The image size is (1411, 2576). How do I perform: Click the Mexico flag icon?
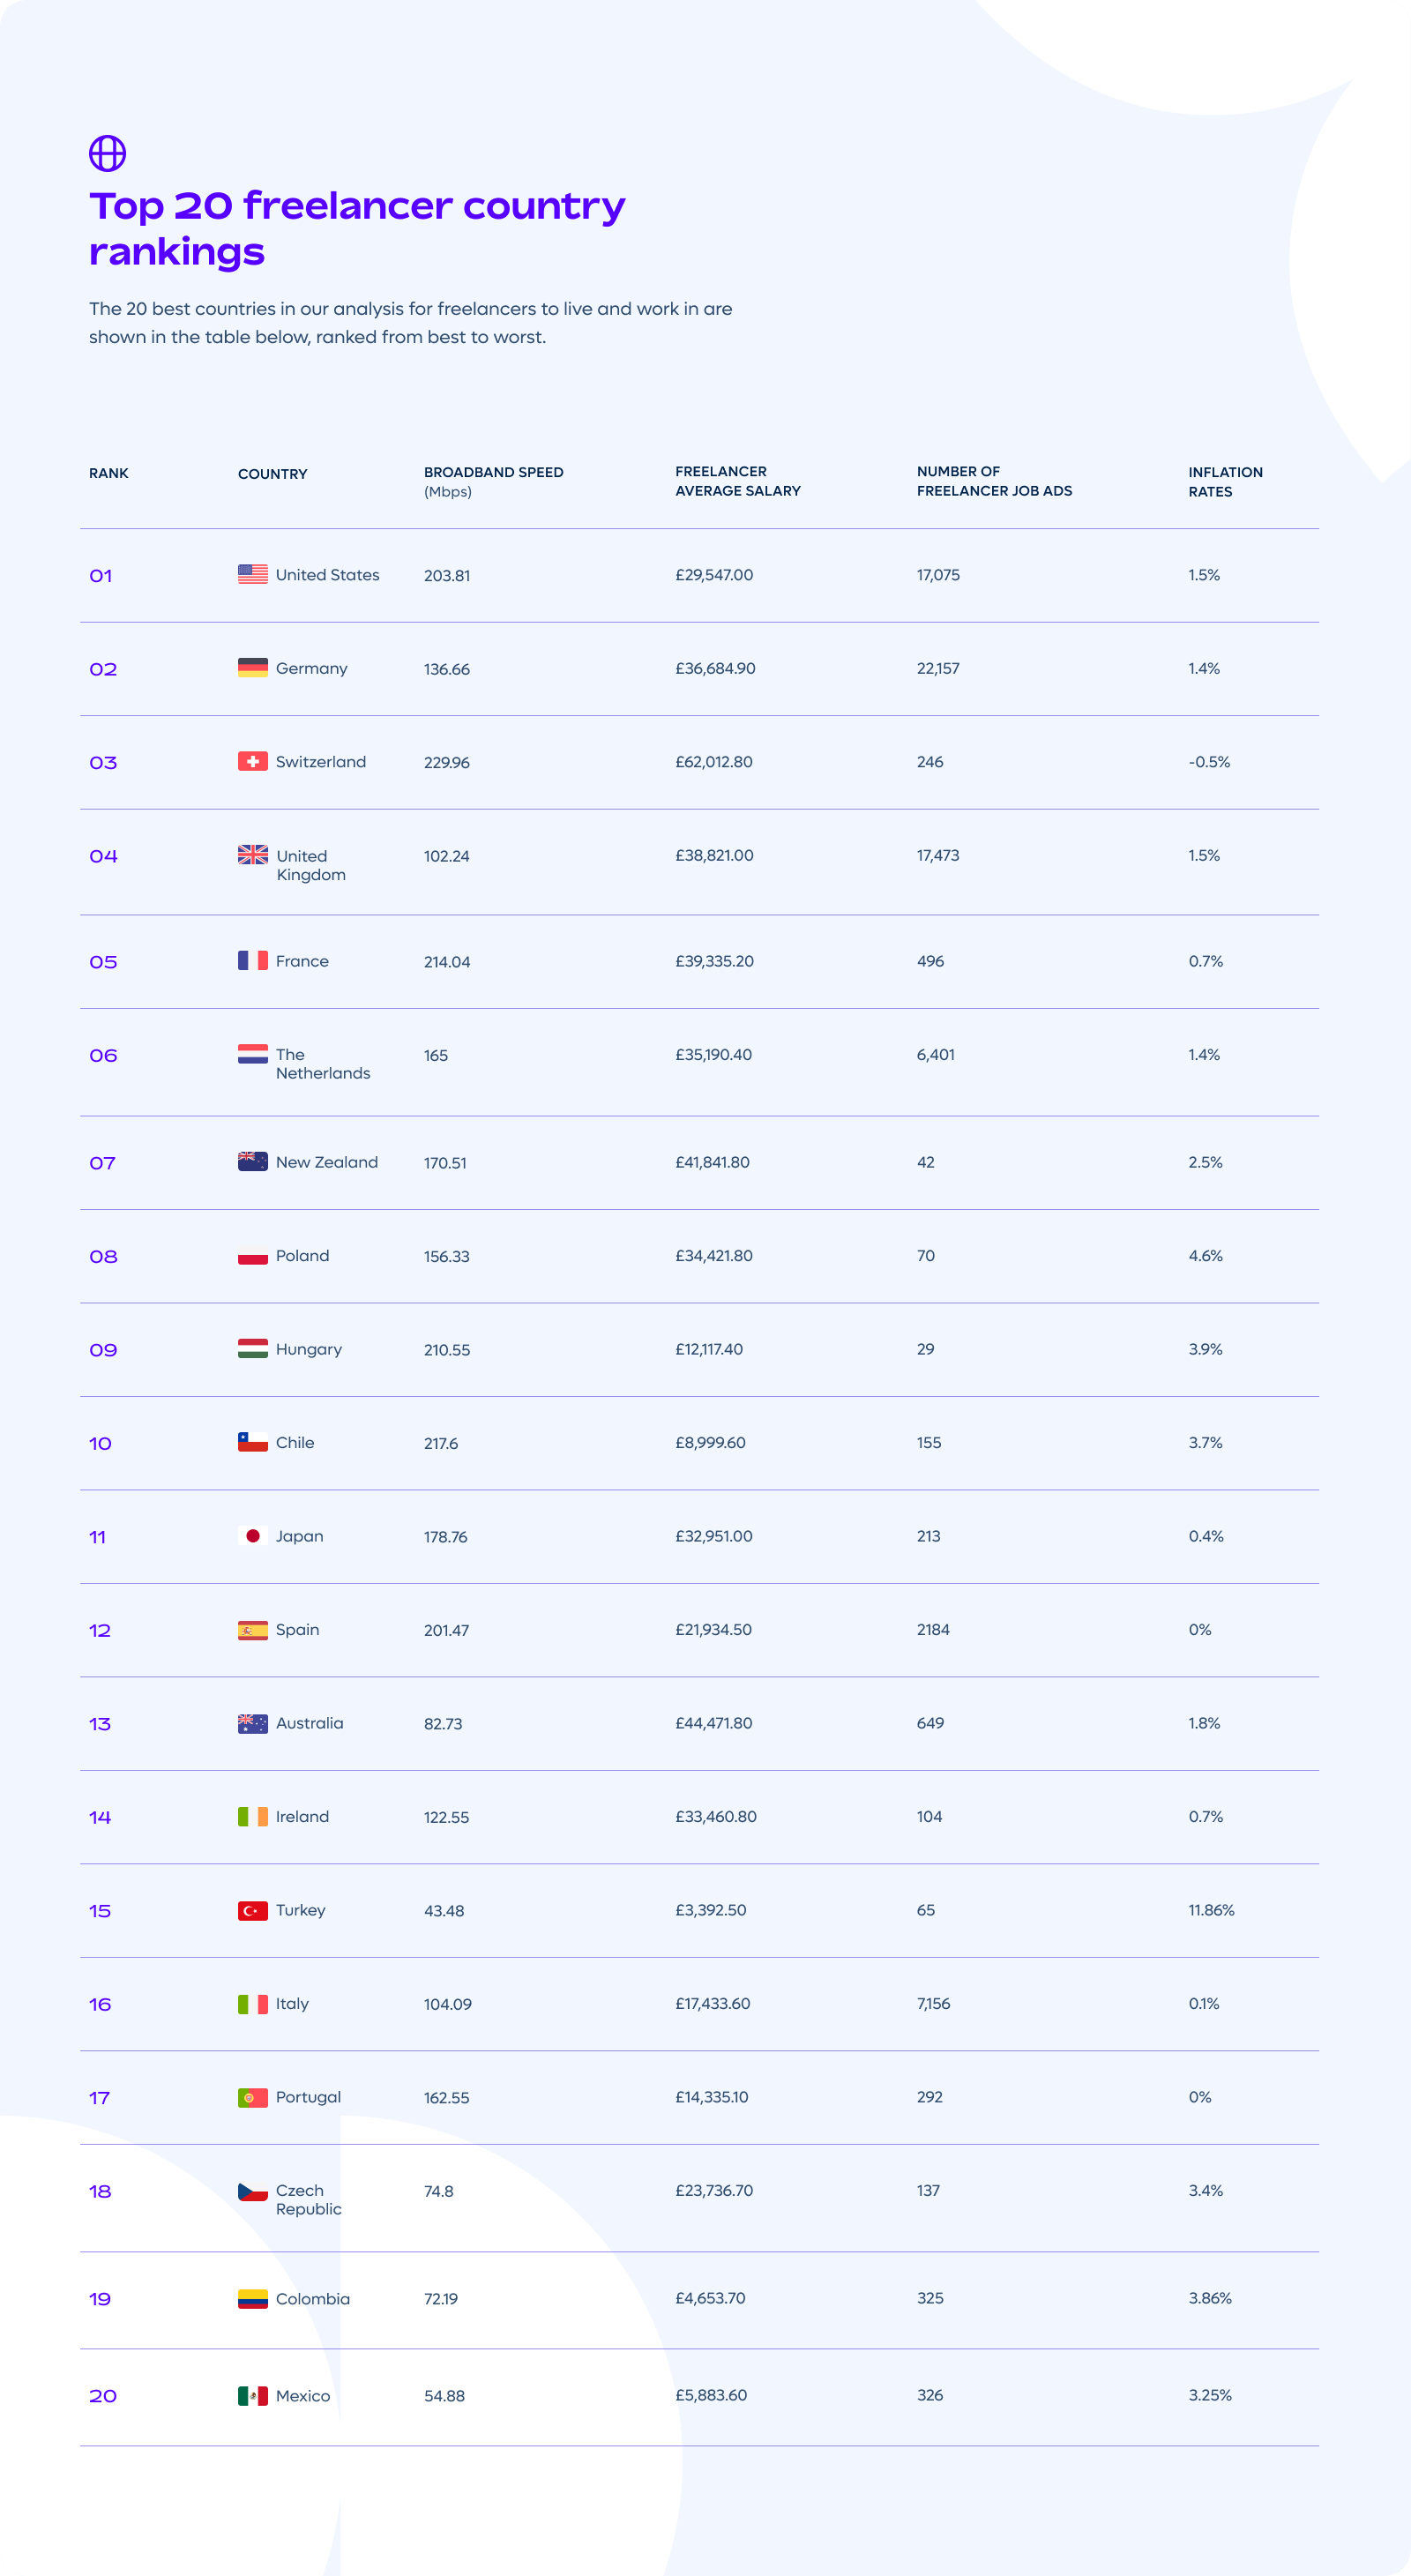tap(252, 2395)
